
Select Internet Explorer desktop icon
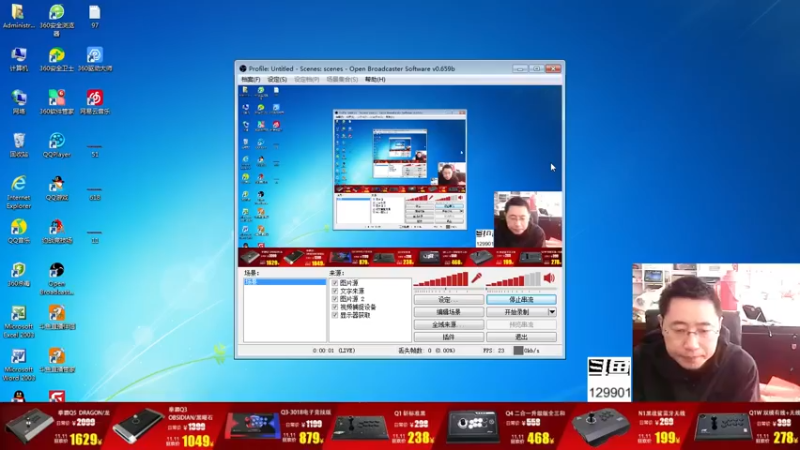click(x=18, y=192)
